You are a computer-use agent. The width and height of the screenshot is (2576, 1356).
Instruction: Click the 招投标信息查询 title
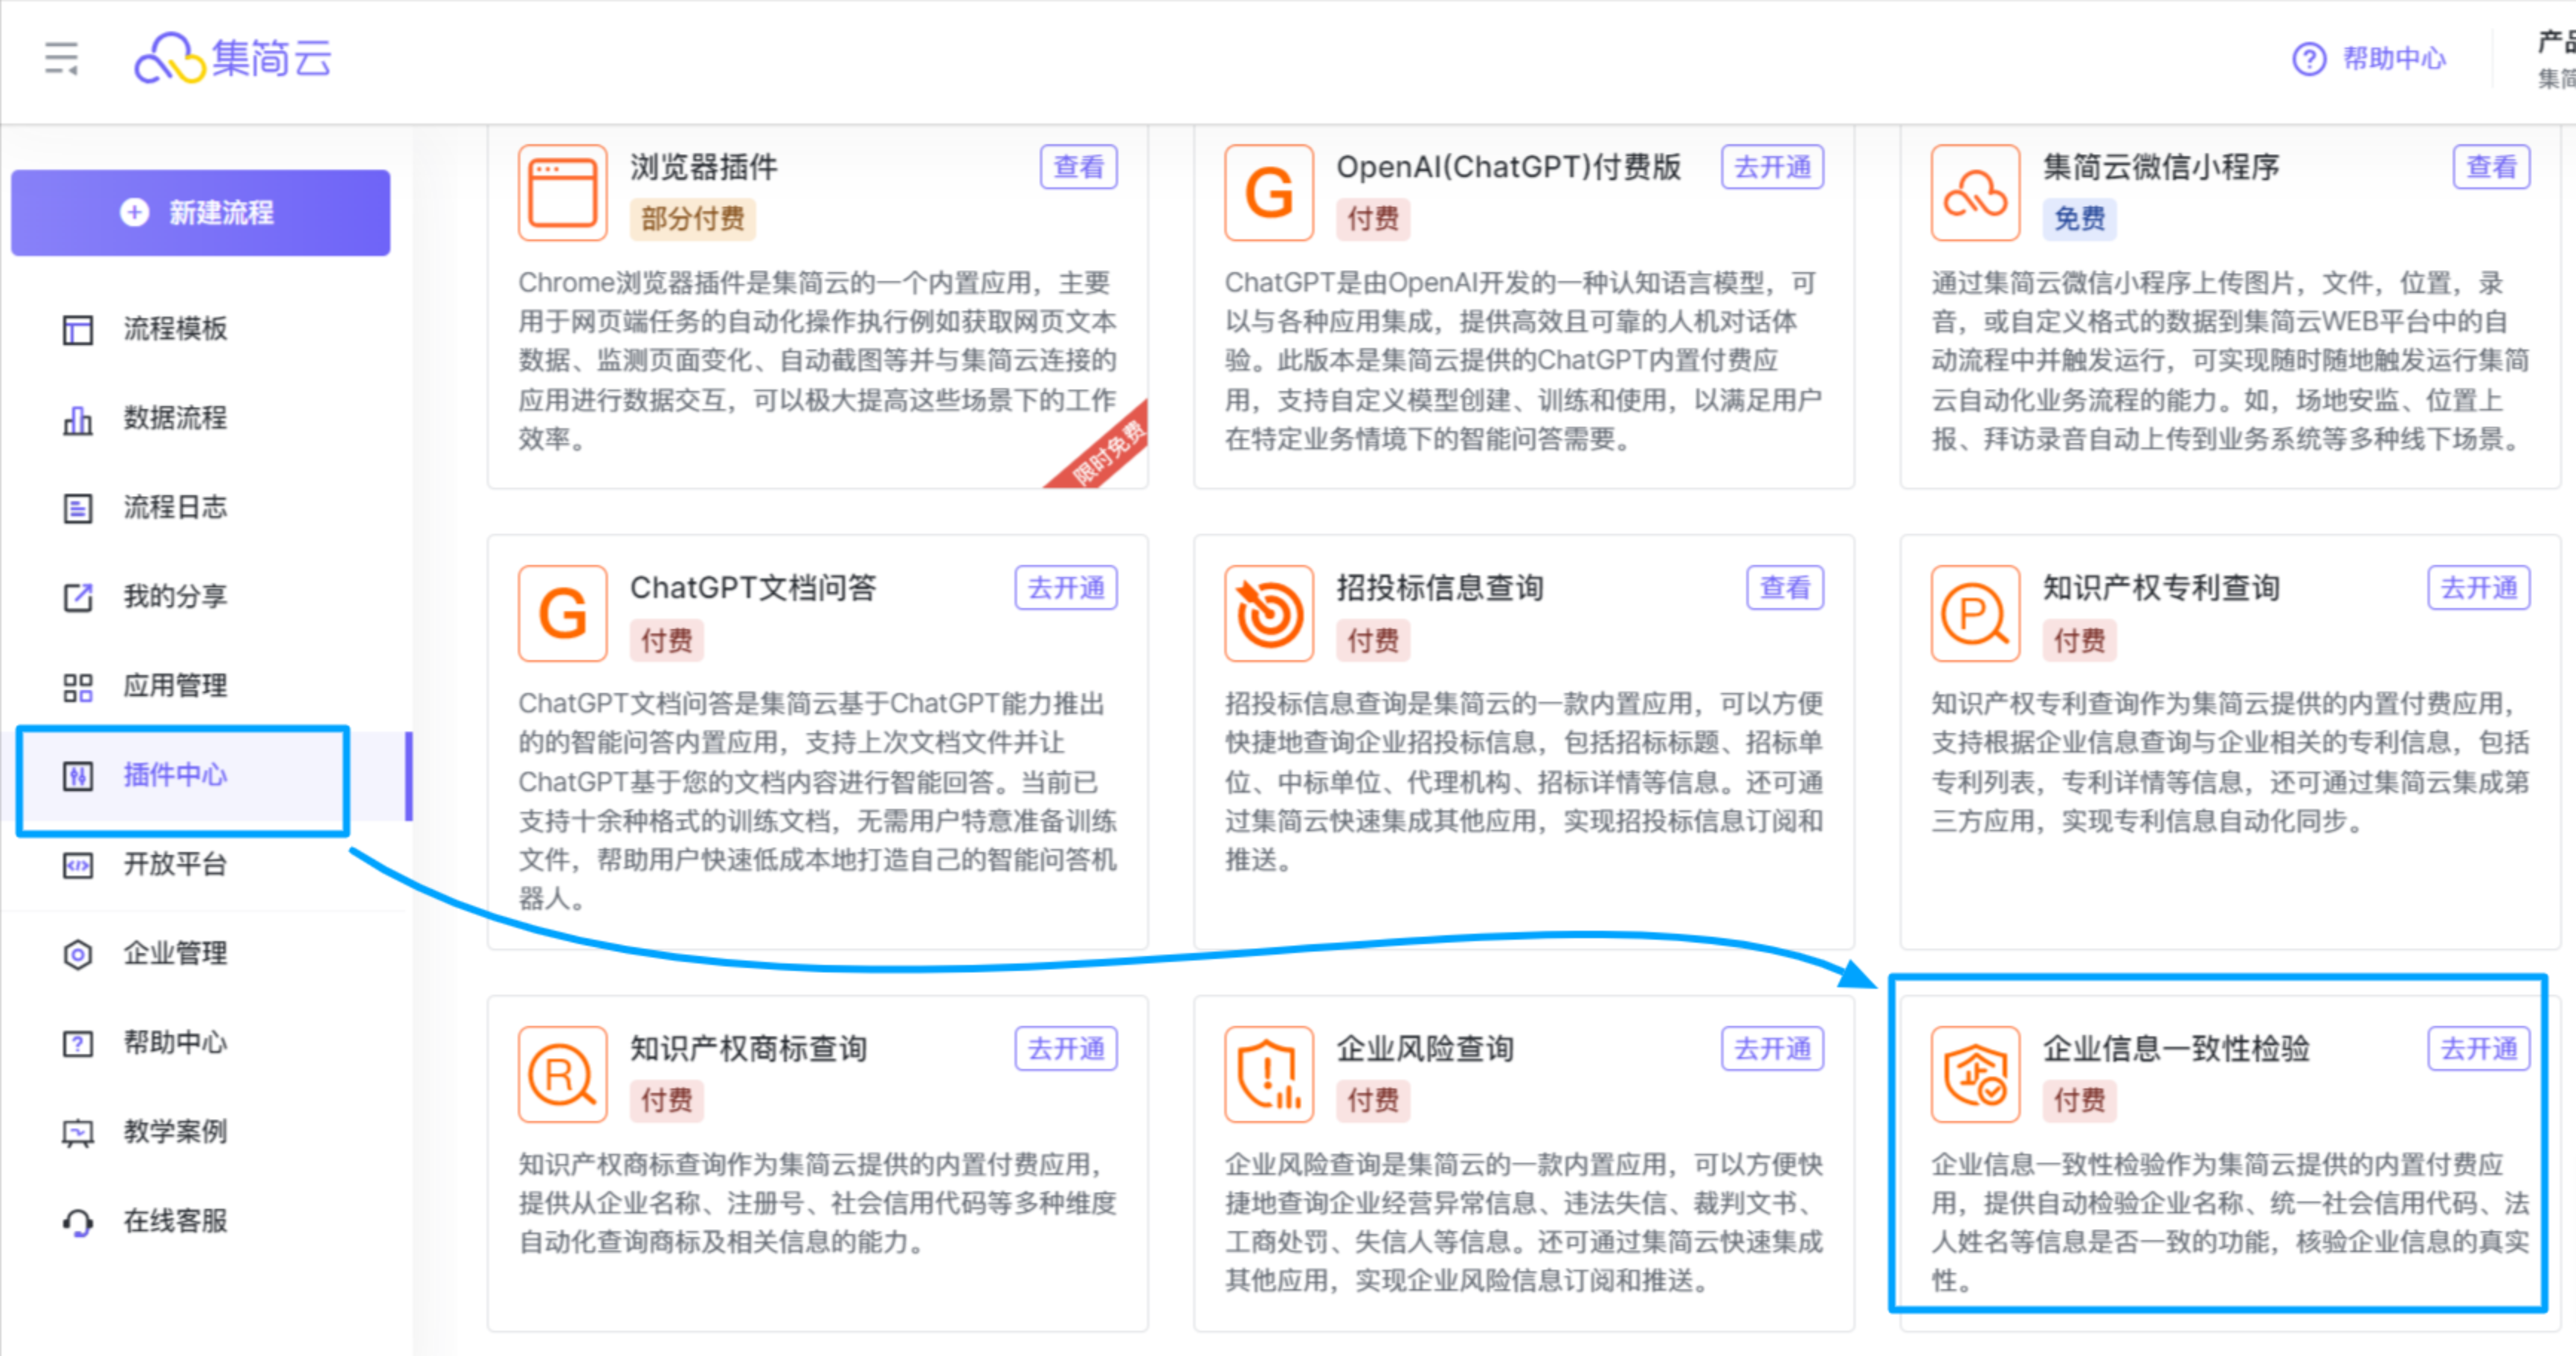1440,588
